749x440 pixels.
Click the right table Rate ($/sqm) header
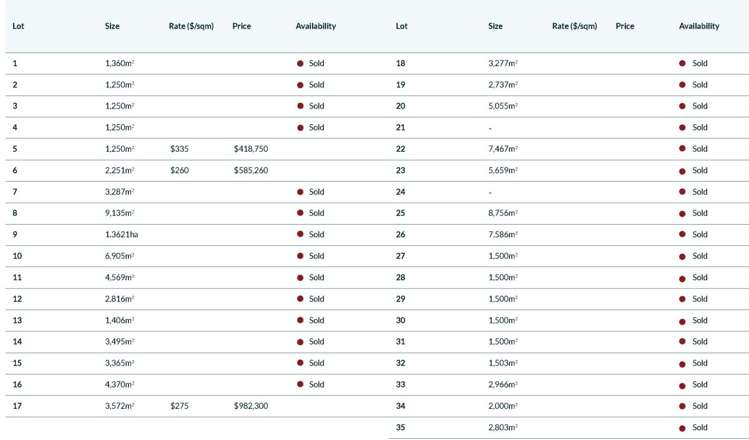[575, 26]
